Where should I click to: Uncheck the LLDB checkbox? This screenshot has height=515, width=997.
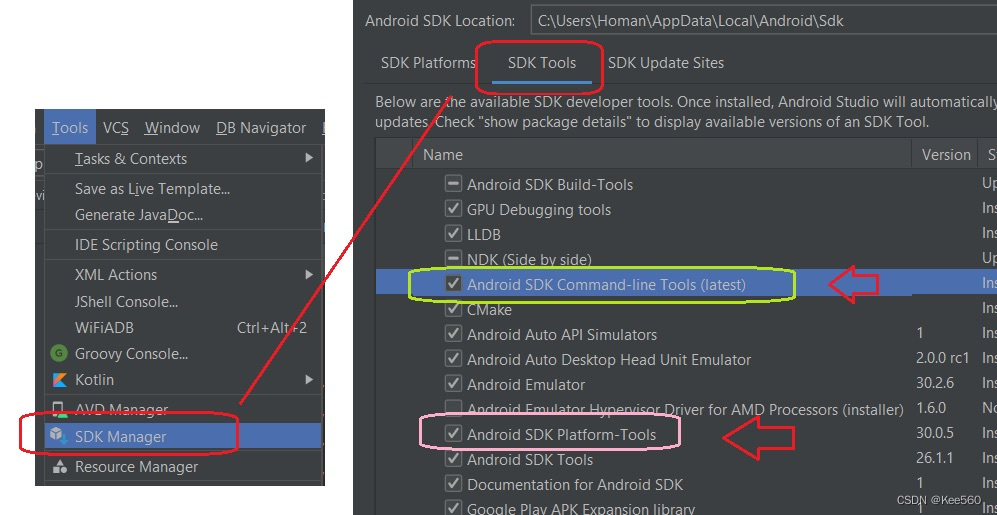coord(453,234)
